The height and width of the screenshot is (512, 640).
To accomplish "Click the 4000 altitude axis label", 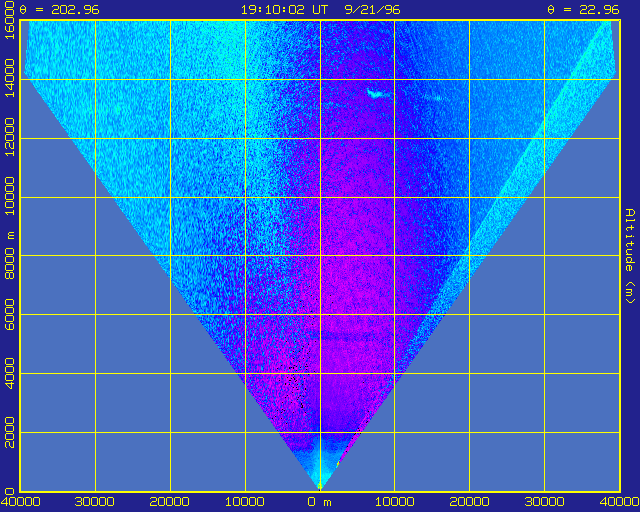I will (9, 373).
